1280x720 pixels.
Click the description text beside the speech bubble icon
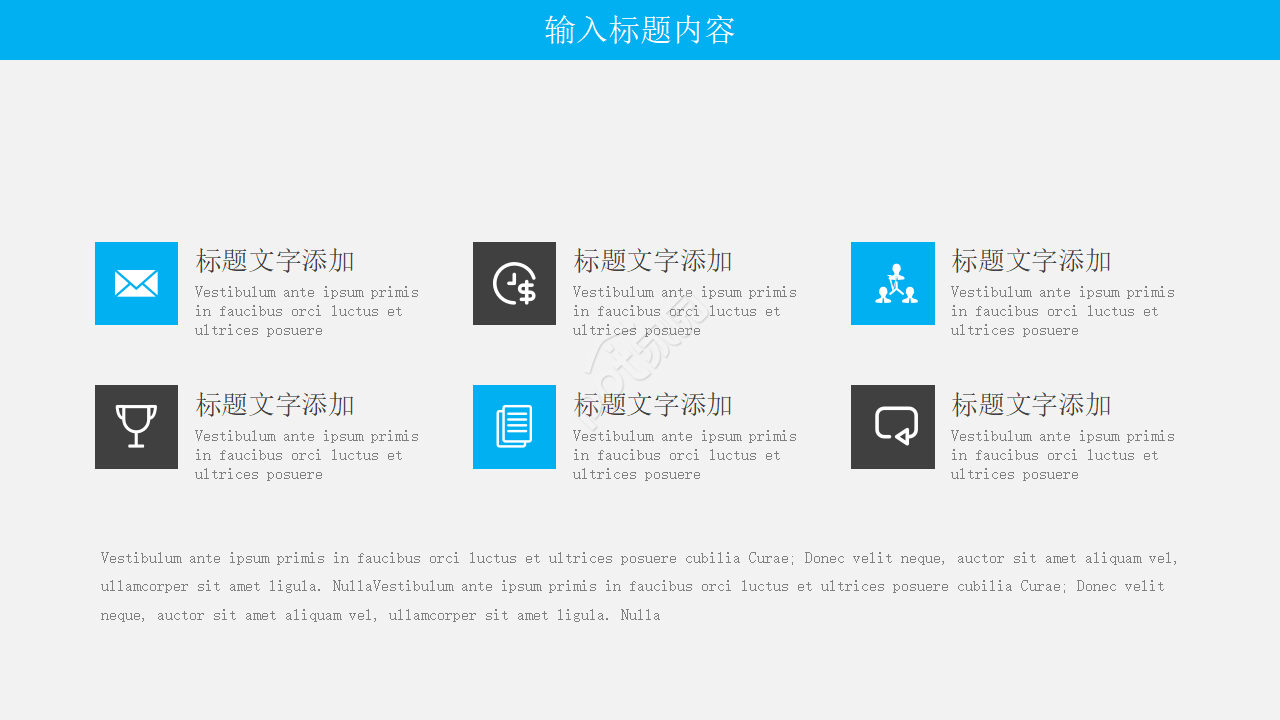click(x=1062, y=455)
